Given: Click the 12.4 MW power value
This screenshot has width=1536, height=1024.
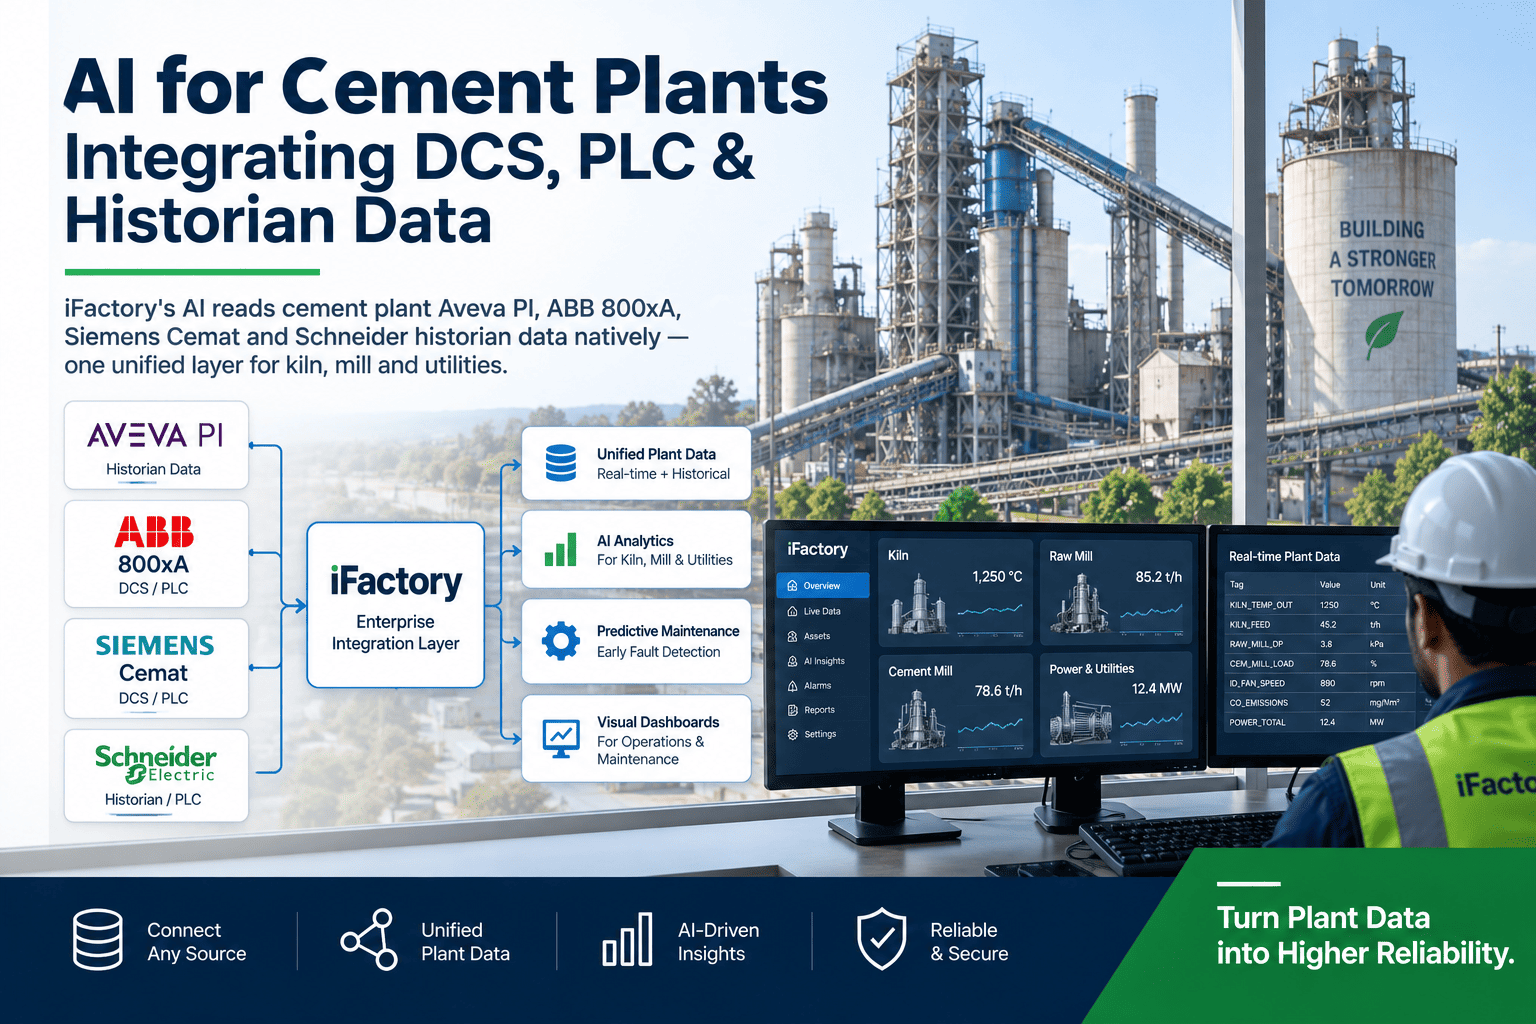Looking at the screenshot, I should pyautogui.click(x=1157, y=689).
